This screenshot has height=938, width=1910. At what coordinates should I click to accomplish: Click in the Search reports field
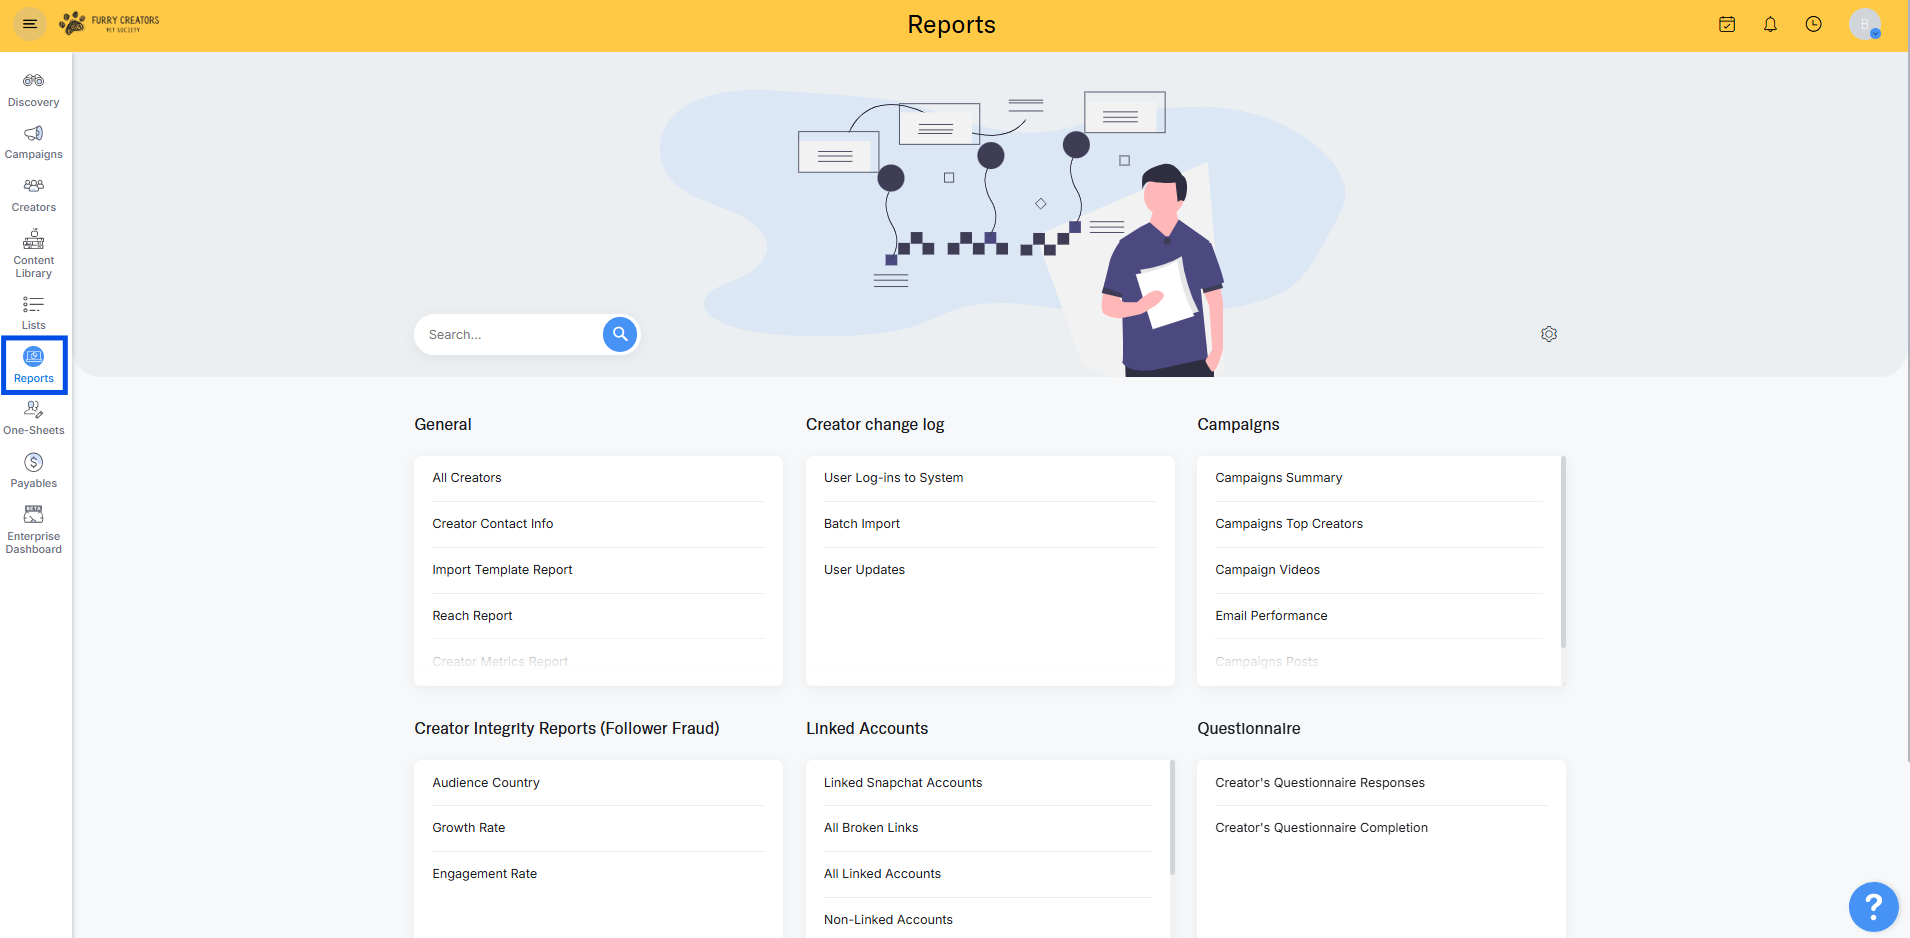510,335
